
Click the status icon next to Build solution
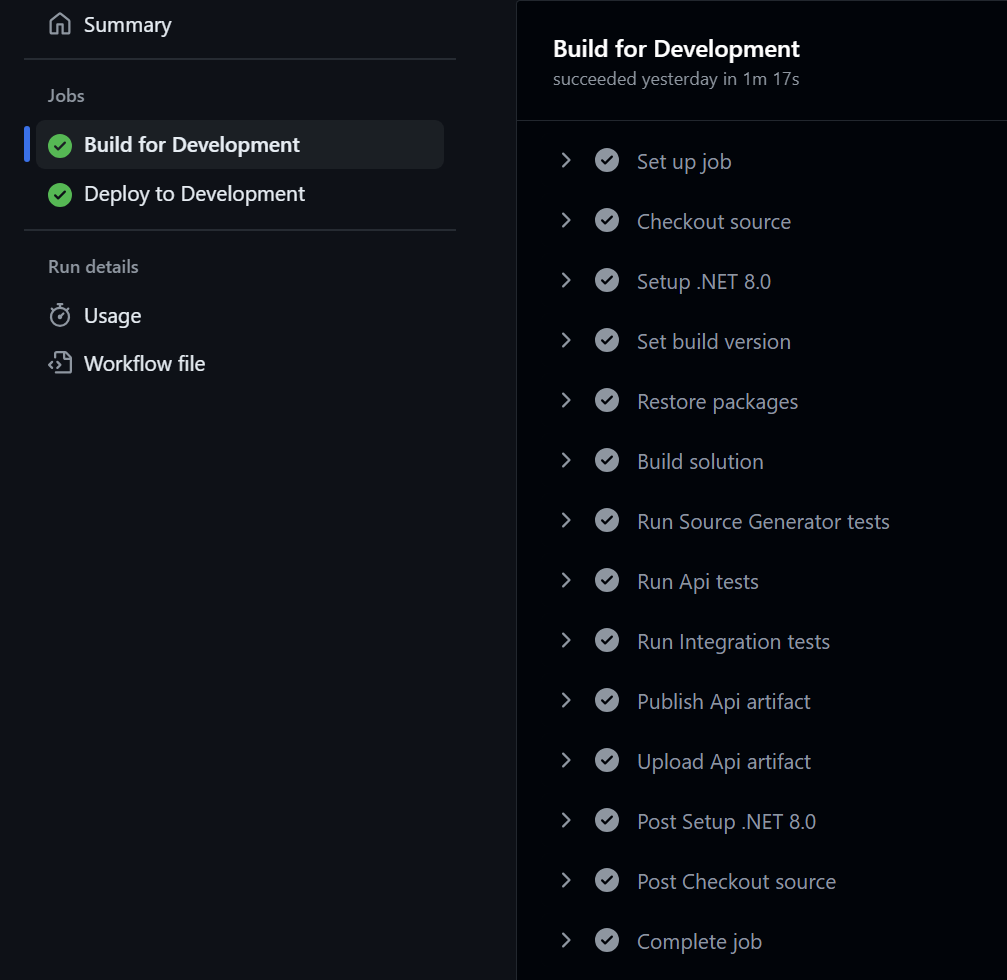coord(607,460)
